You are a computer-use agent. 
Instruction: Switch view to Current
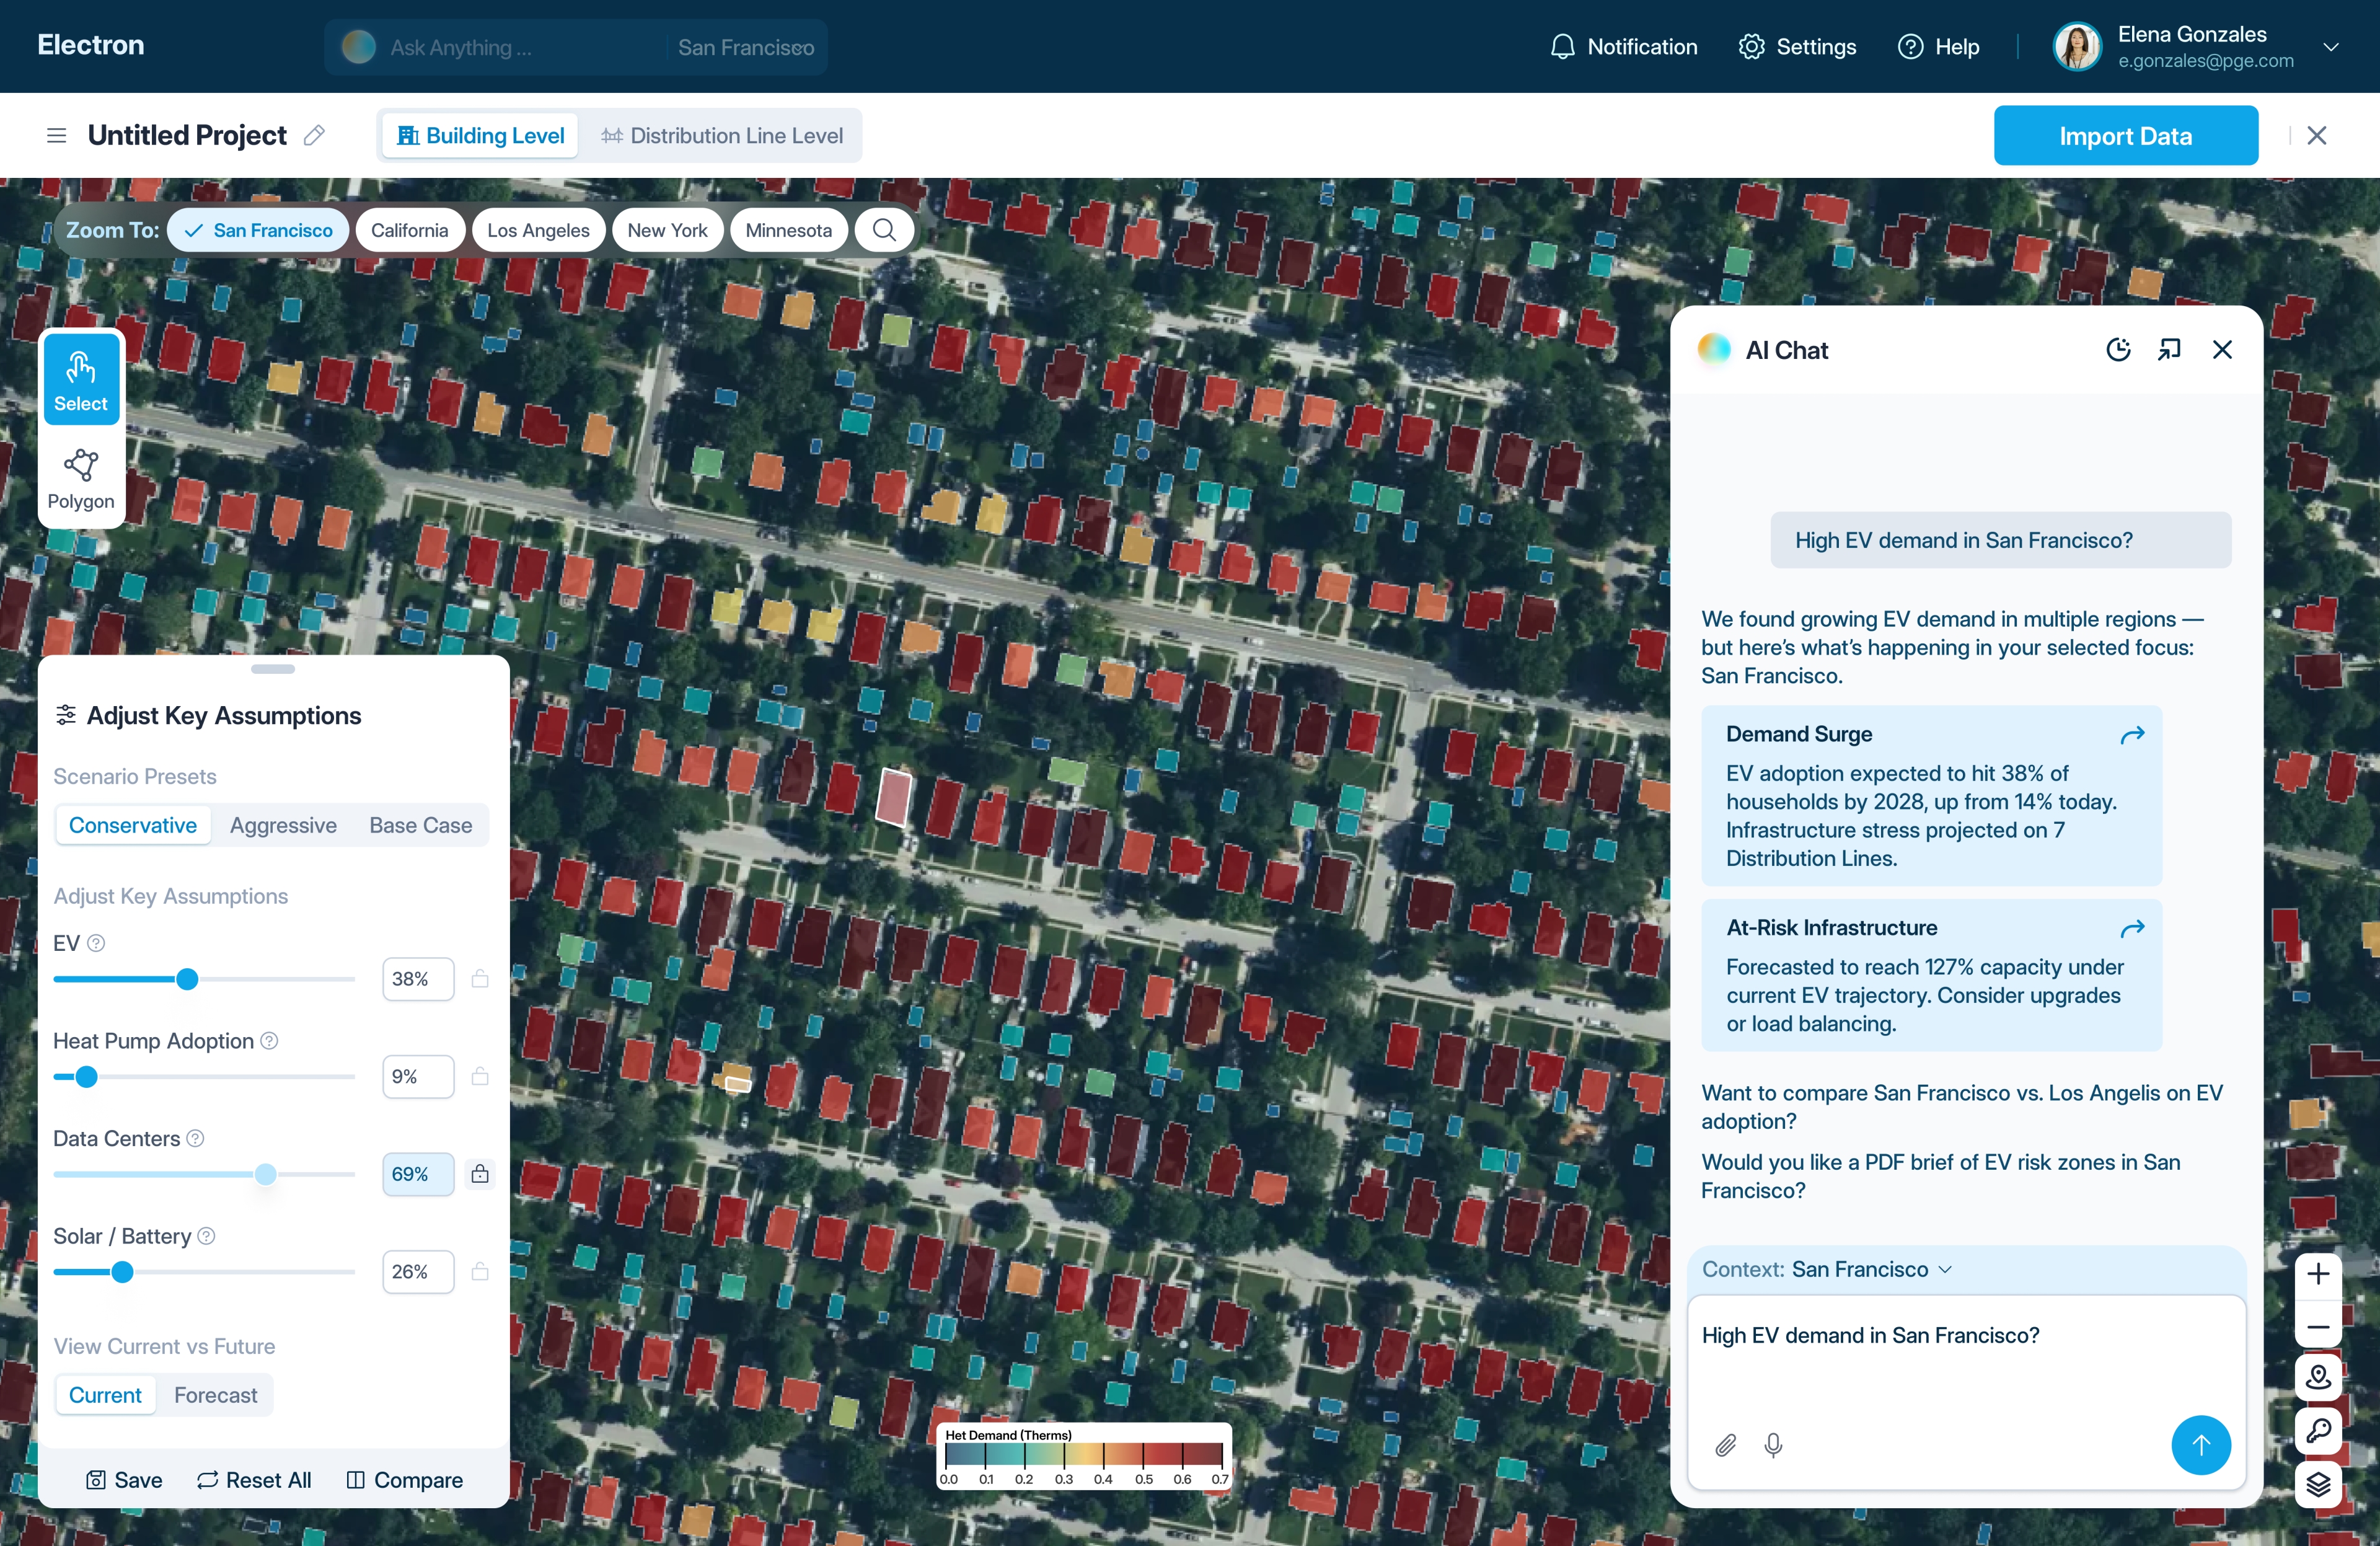[105, 1395]
